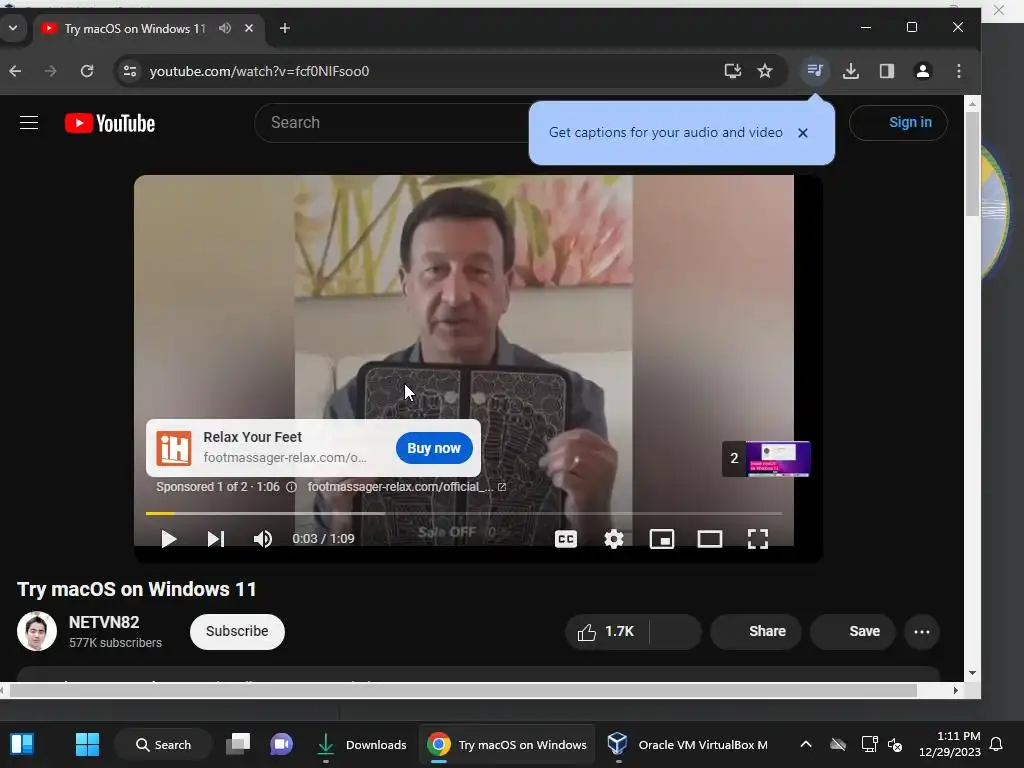Open footmassager-relax.com/official link
Screen dimensions: 1024x768
(406, 487)
